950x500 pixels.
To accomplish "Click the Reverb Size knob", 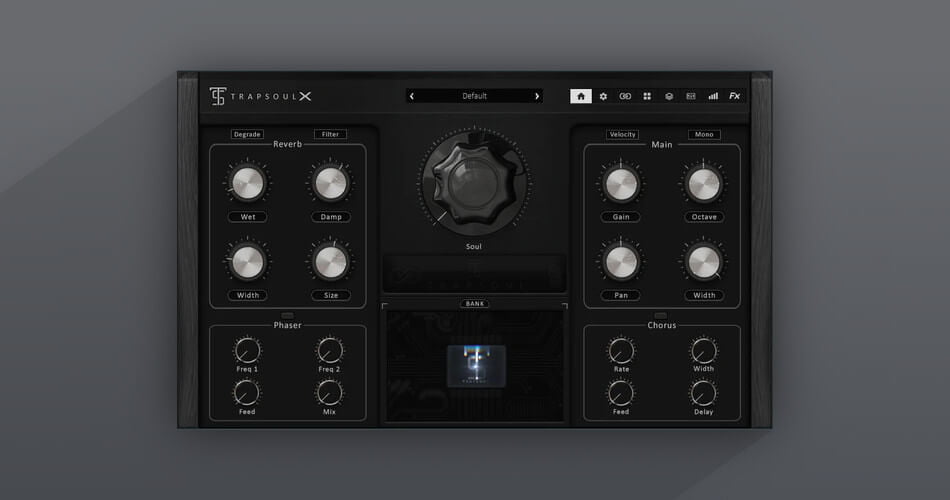I will (331, 262).
